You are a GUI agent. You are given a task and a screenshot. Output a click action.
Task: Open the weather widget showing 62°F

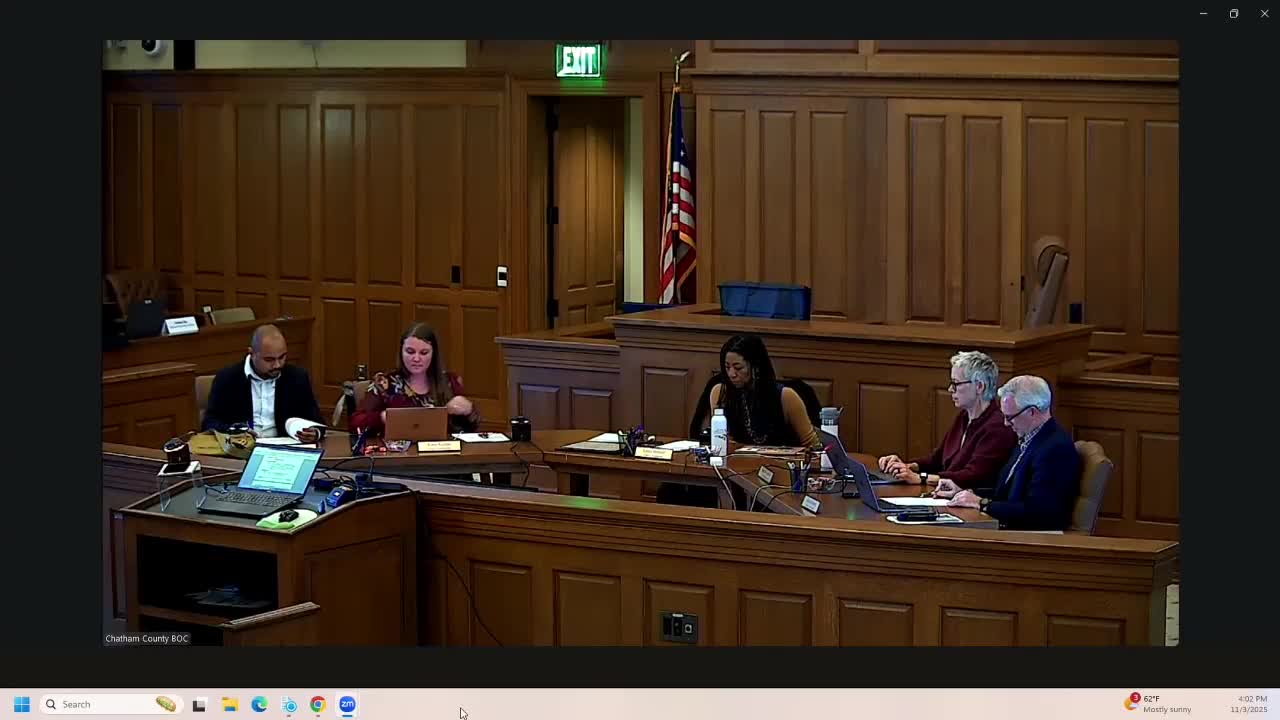point(1132,704)
